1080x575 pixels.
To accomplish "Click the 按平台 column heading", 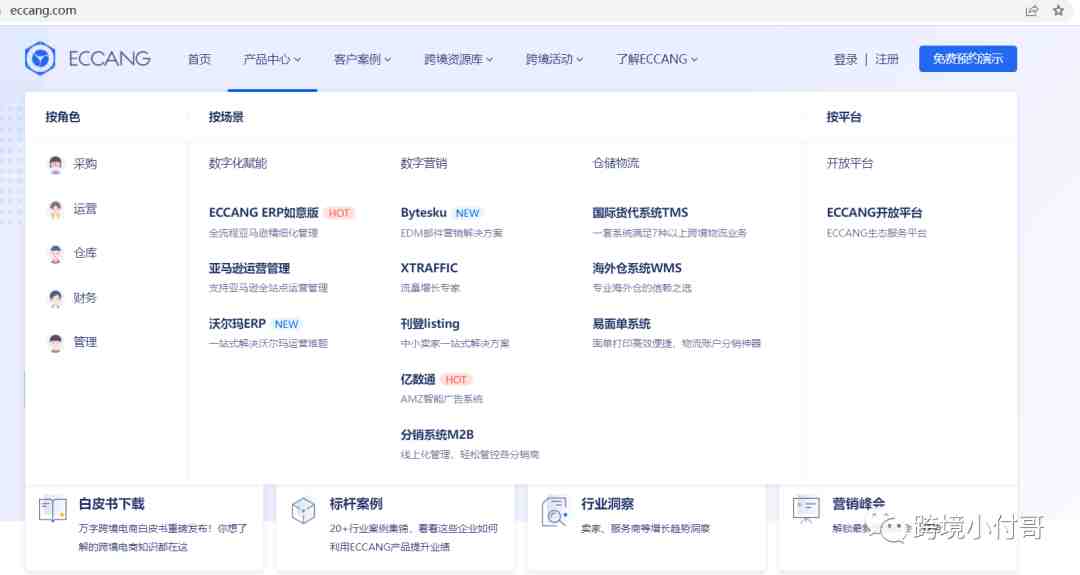I will point(844,117).
